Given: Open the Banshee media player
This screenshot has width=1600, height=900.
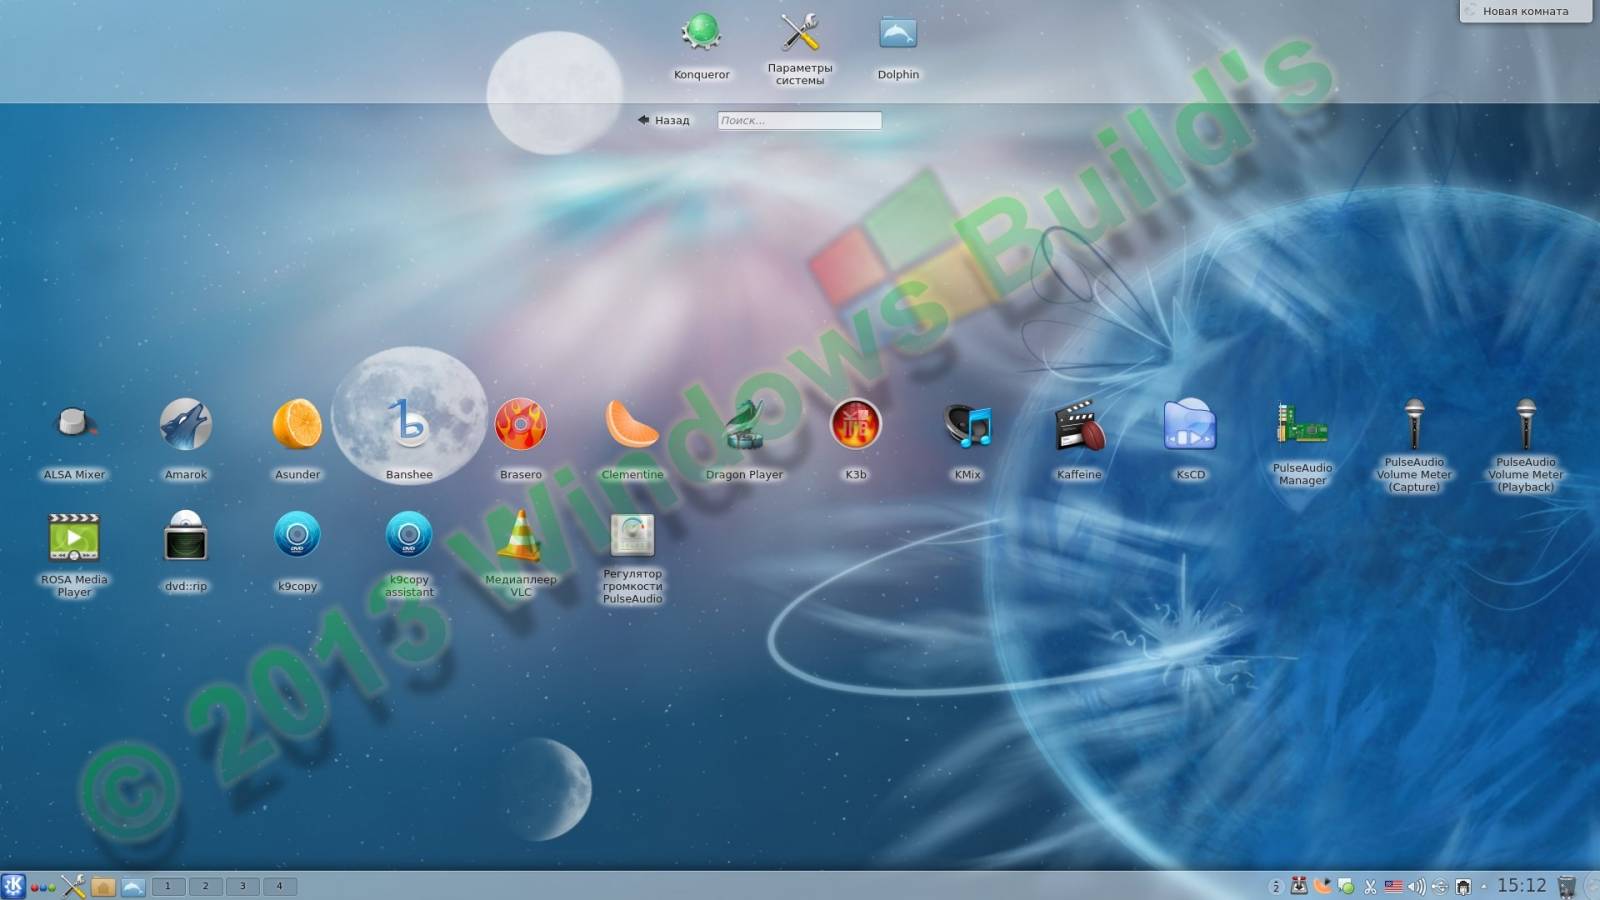Looking at the screenshot, I should (x=409, y=440).
